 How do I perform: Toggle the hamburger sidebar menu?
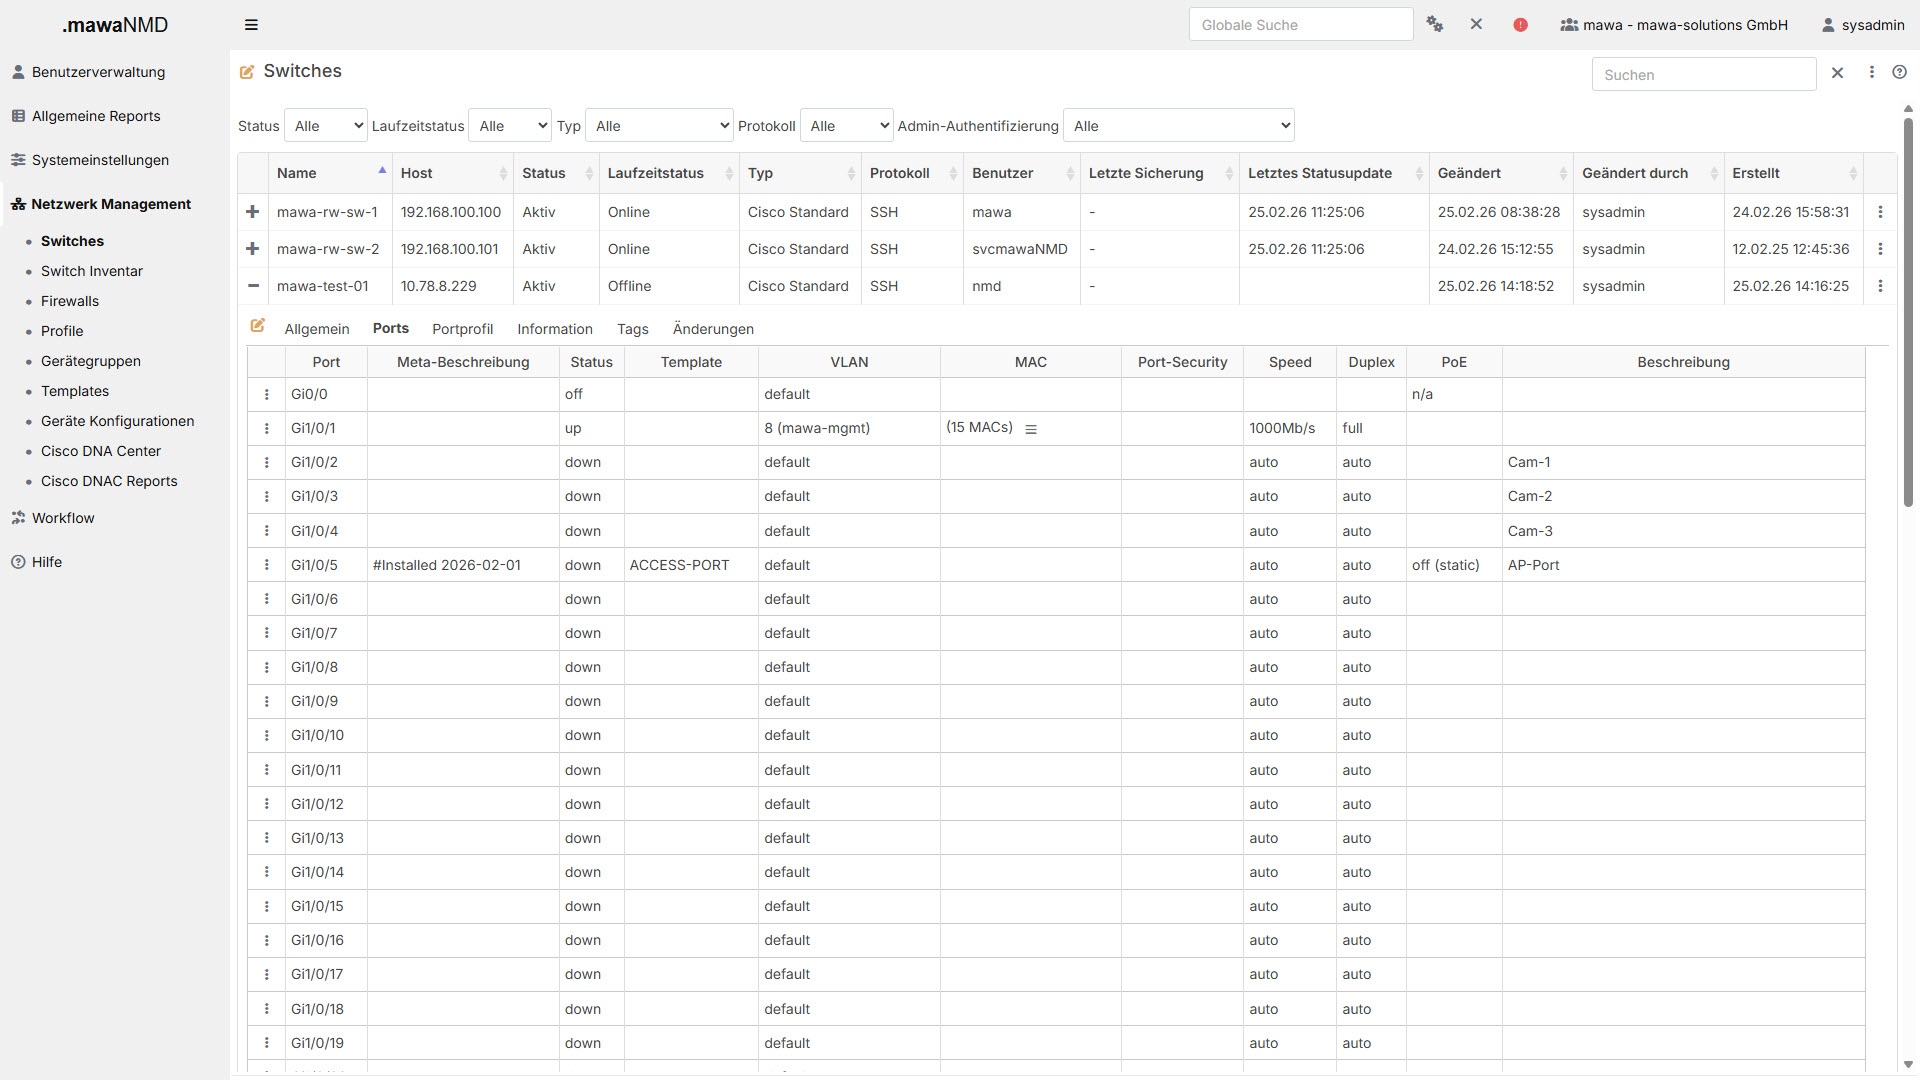251,25
